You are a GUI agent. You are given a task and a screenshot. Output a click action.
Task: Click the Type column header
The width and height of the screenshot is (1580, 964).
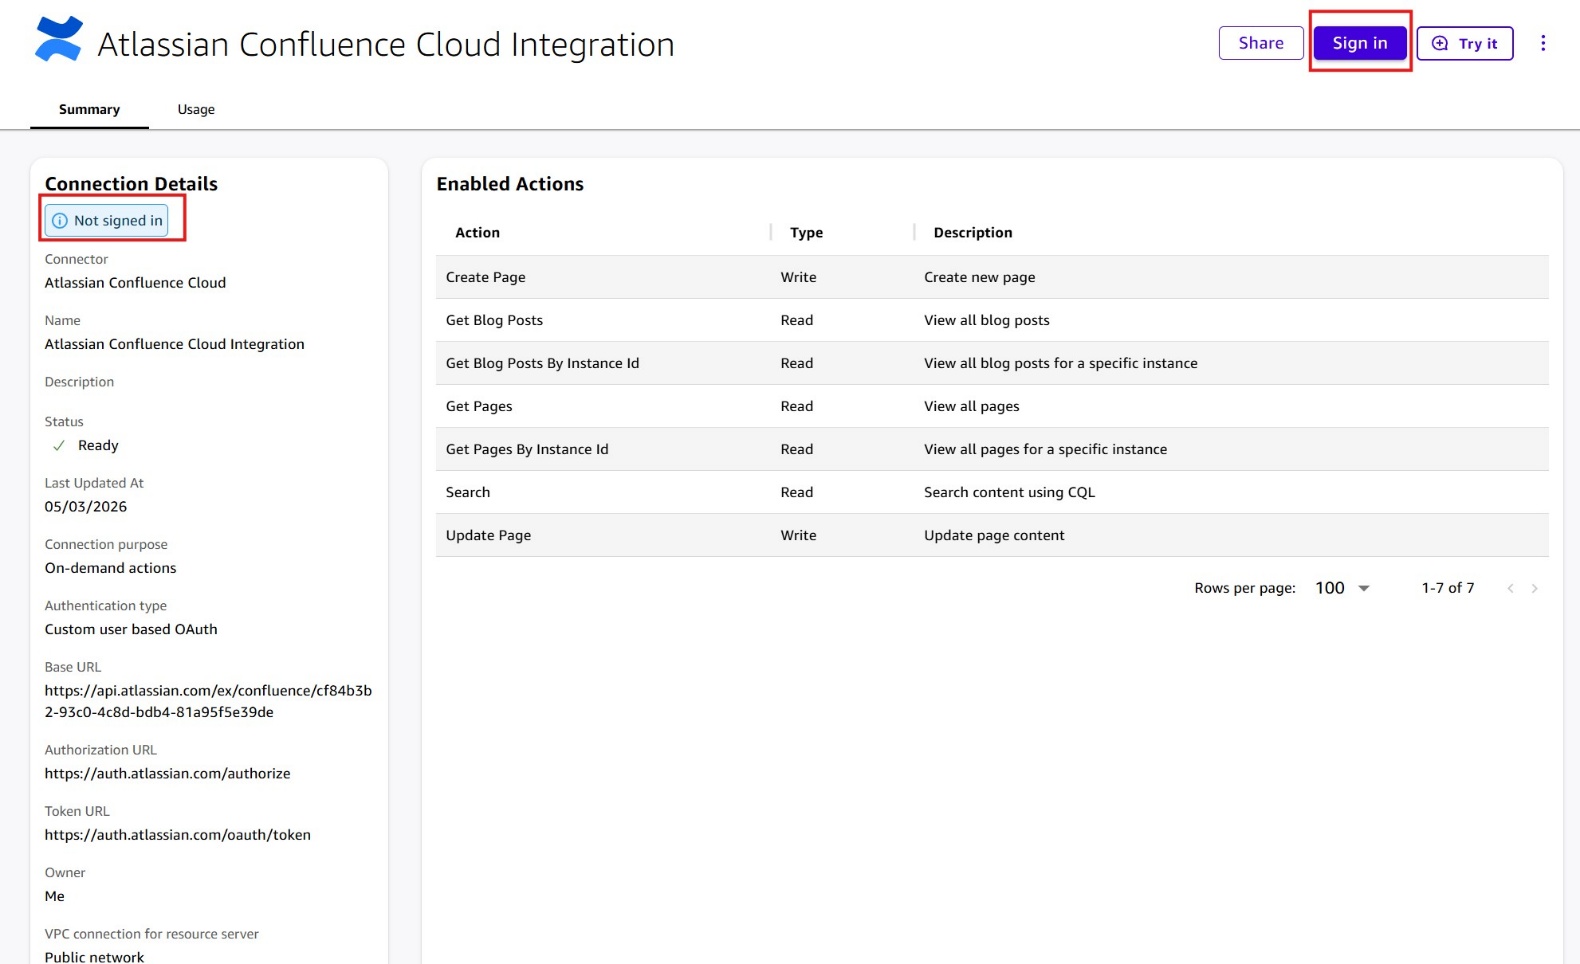pyautogui.click(x=806, y=233)
